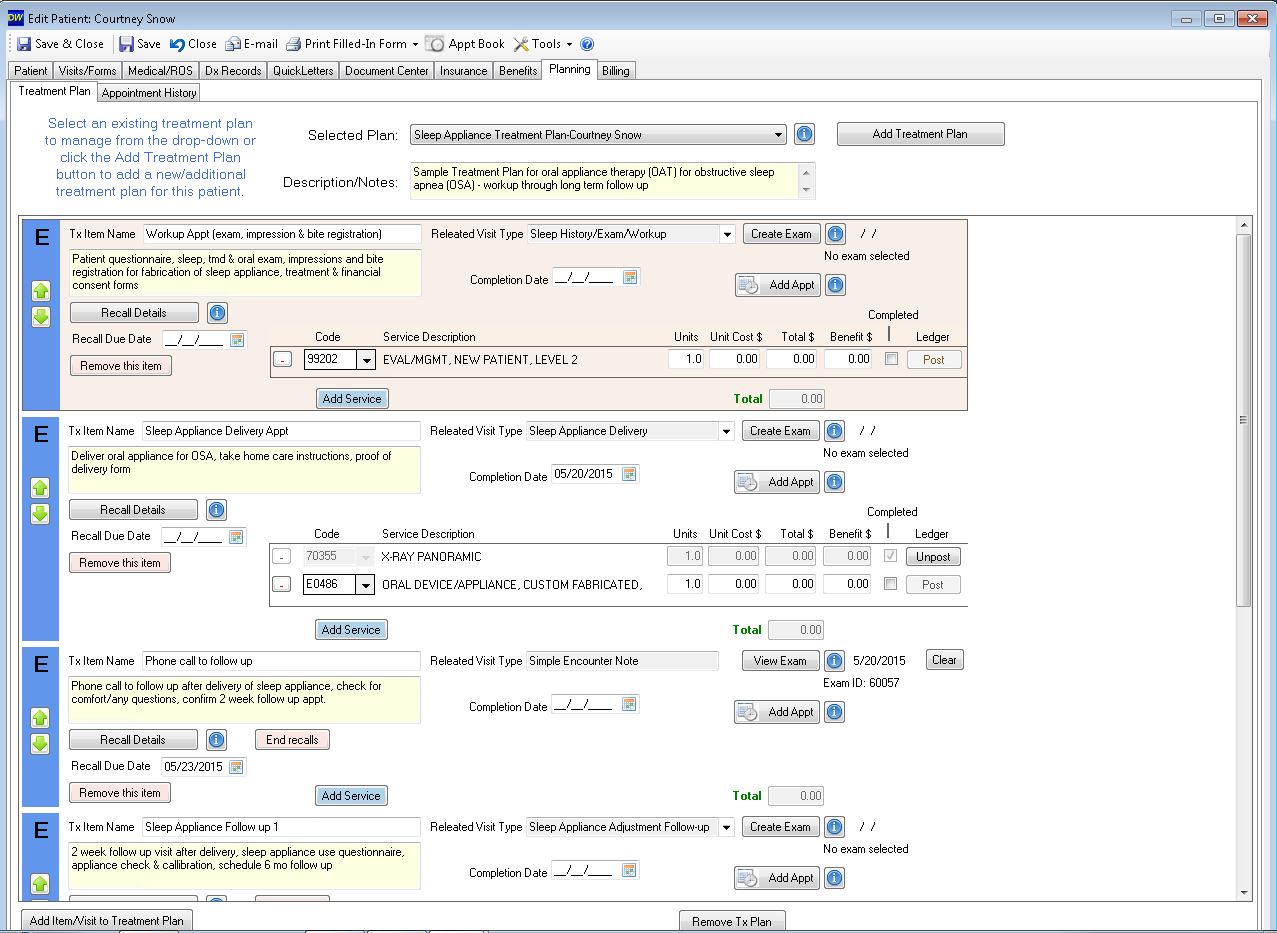Click the Add Treatment Plan button
Image resolution: width=1277 pixels, height=933 pixels.
click(919, 133)
